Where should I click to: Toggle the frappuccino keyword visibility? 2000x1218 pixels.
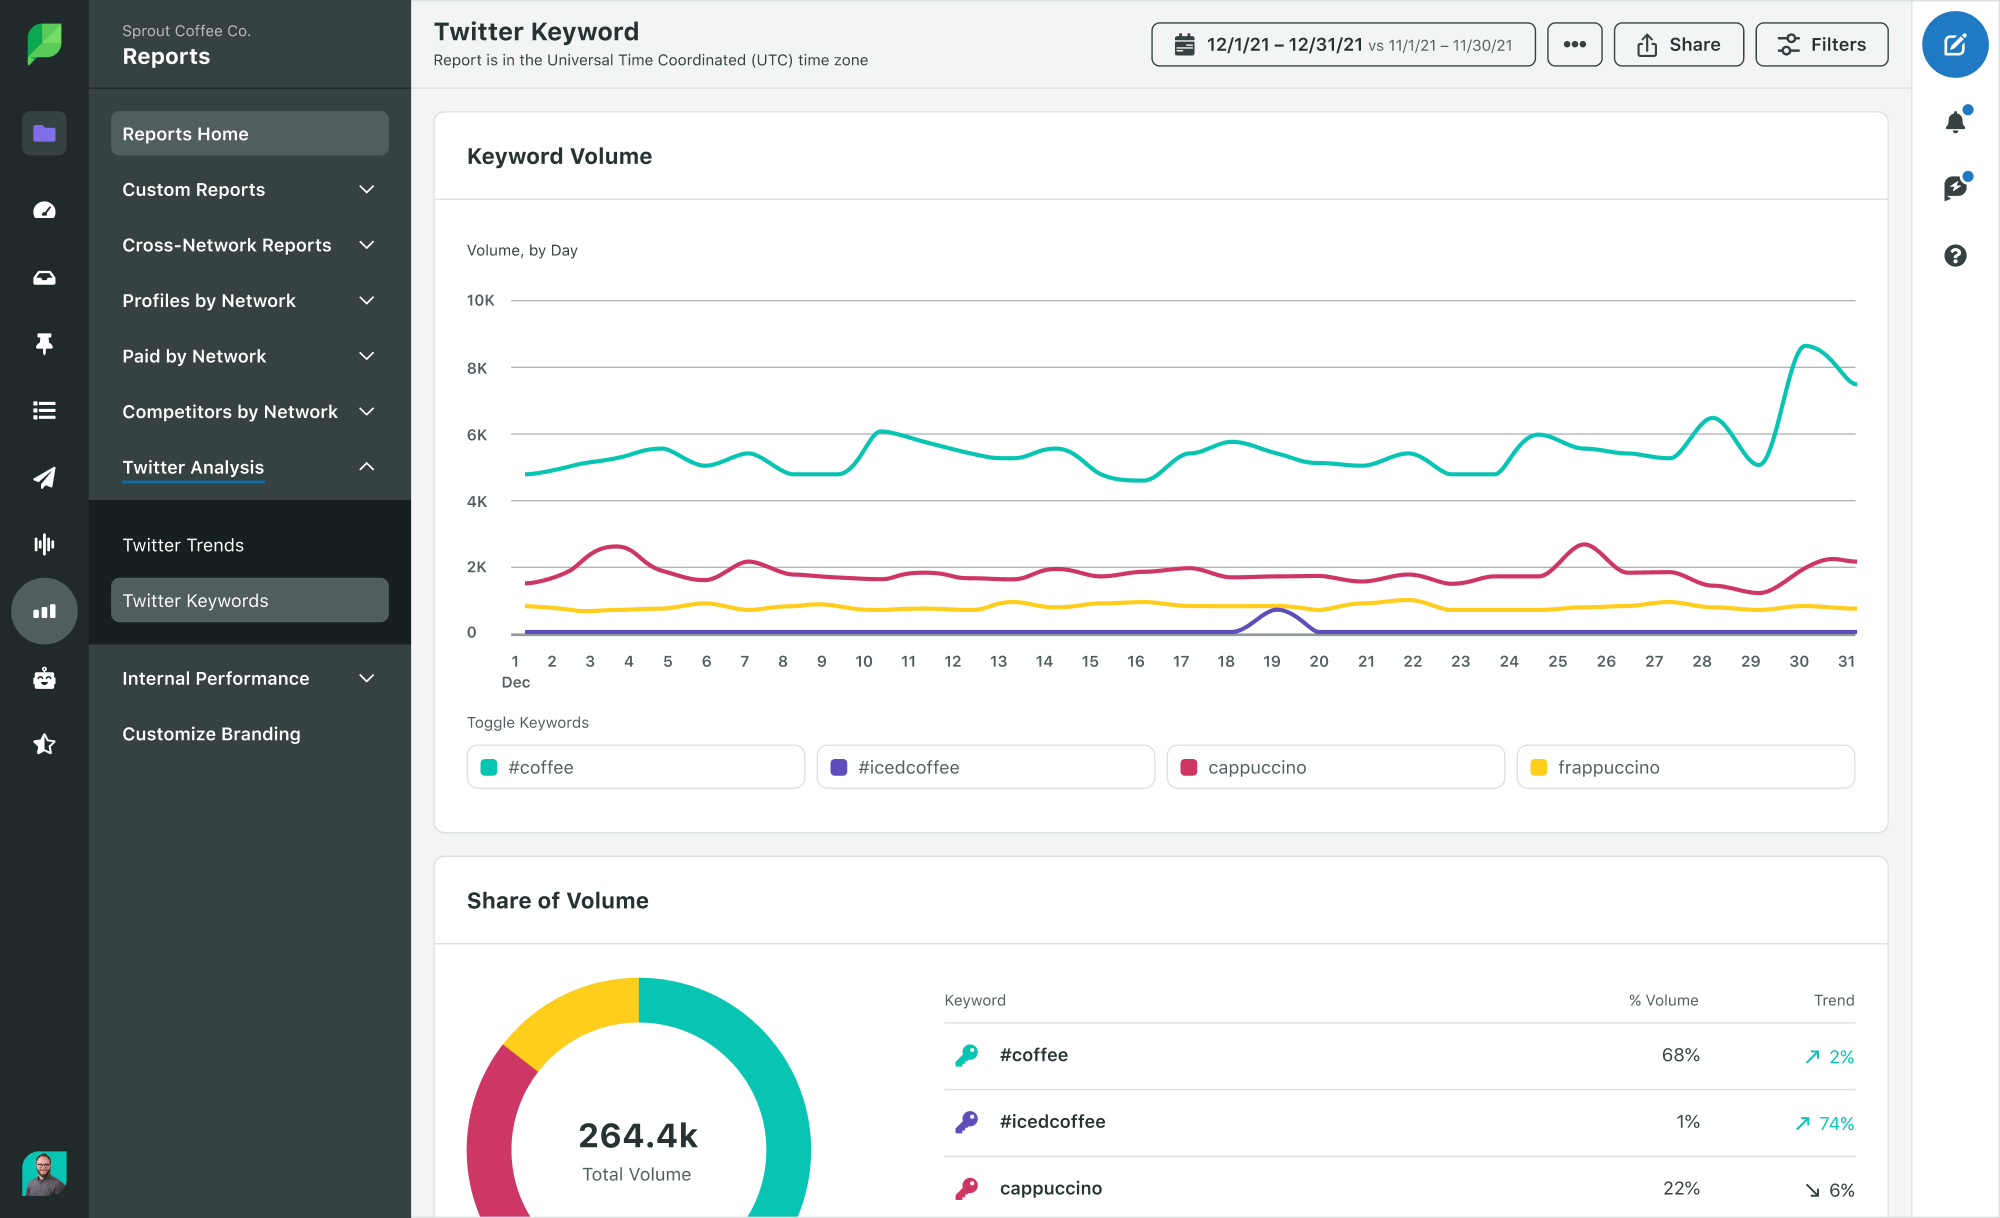[x=1684, y=767]
